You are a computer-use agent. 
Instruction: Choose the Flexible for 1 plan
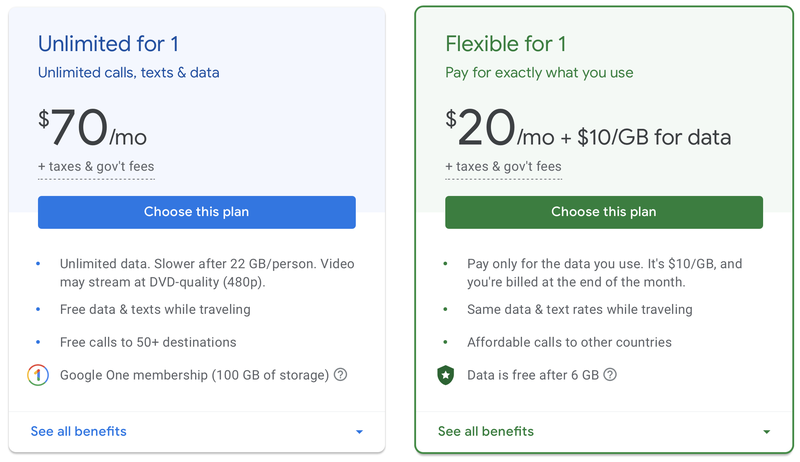[x=604, y=212]
